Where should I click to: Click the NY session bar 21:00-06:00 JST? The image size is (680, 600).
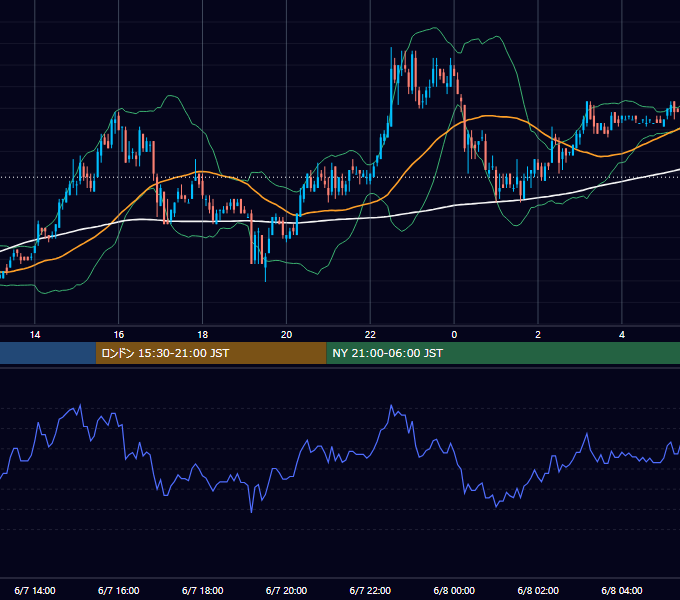(x=503, y=353)
